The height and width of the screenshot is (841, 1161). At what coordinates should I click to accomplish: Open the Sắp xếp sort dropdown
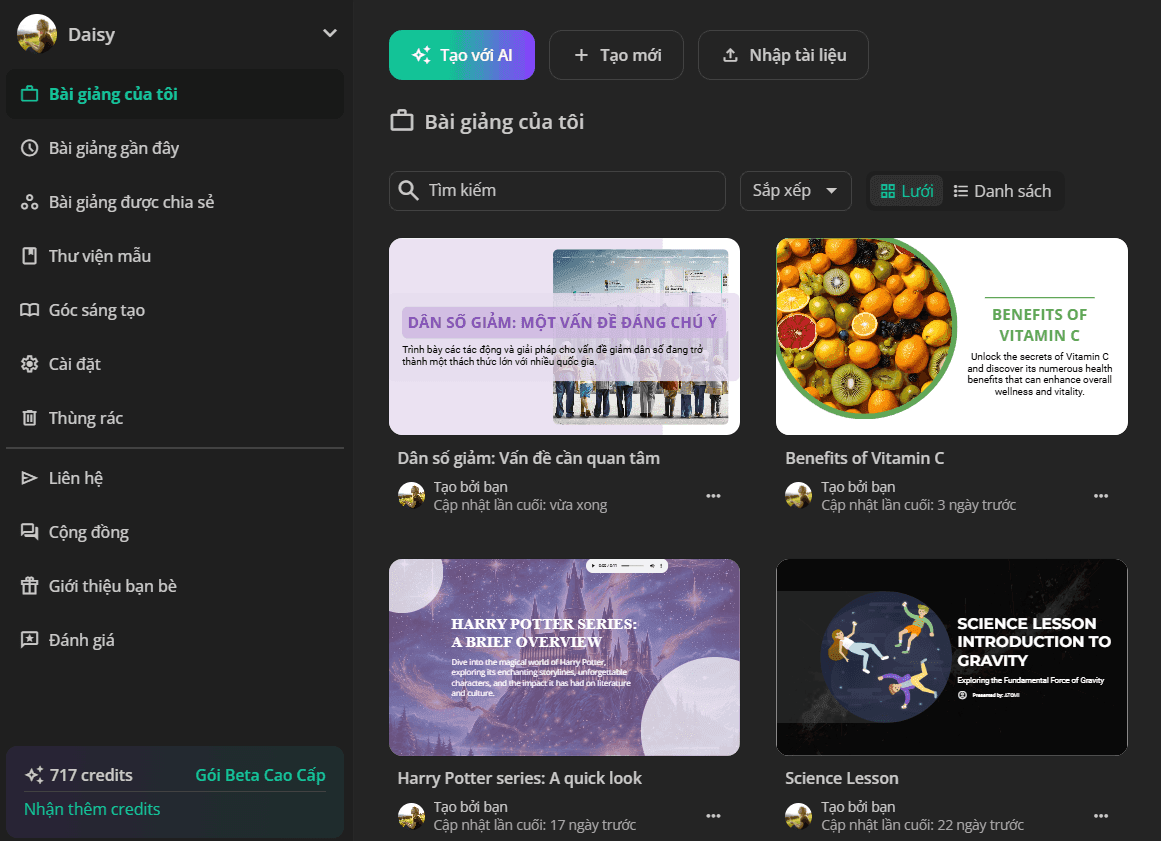795,191
